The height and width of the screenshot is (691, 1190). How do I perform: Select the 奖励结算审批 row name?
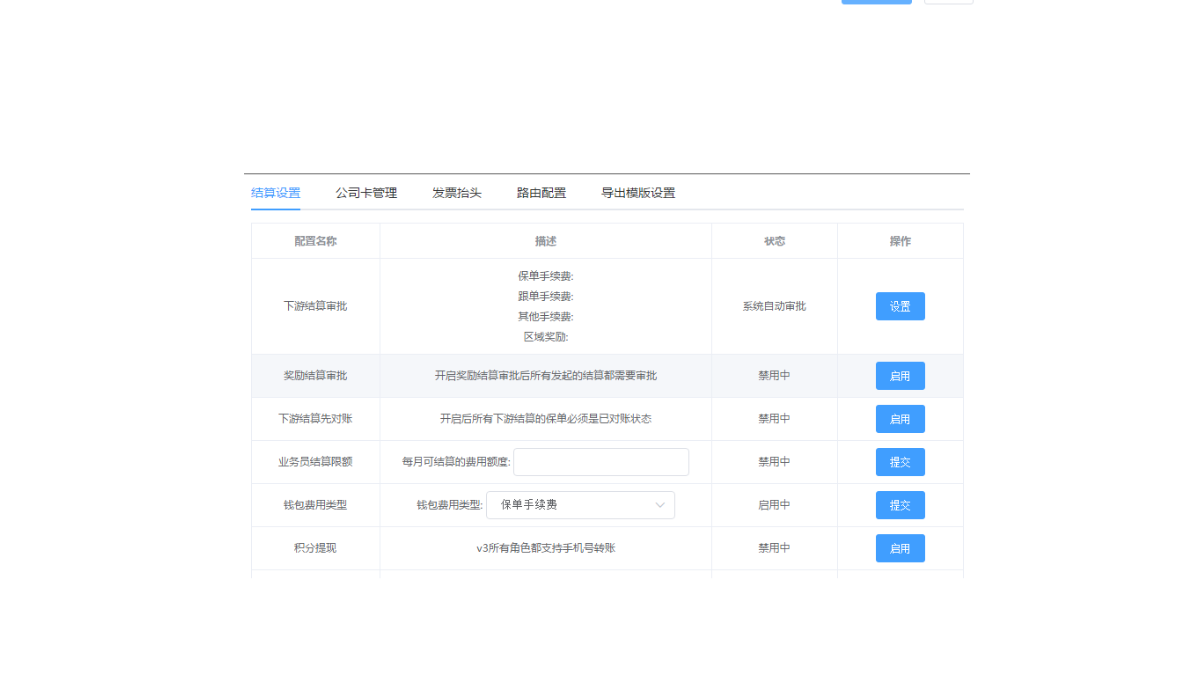click(x=315, y=376)
